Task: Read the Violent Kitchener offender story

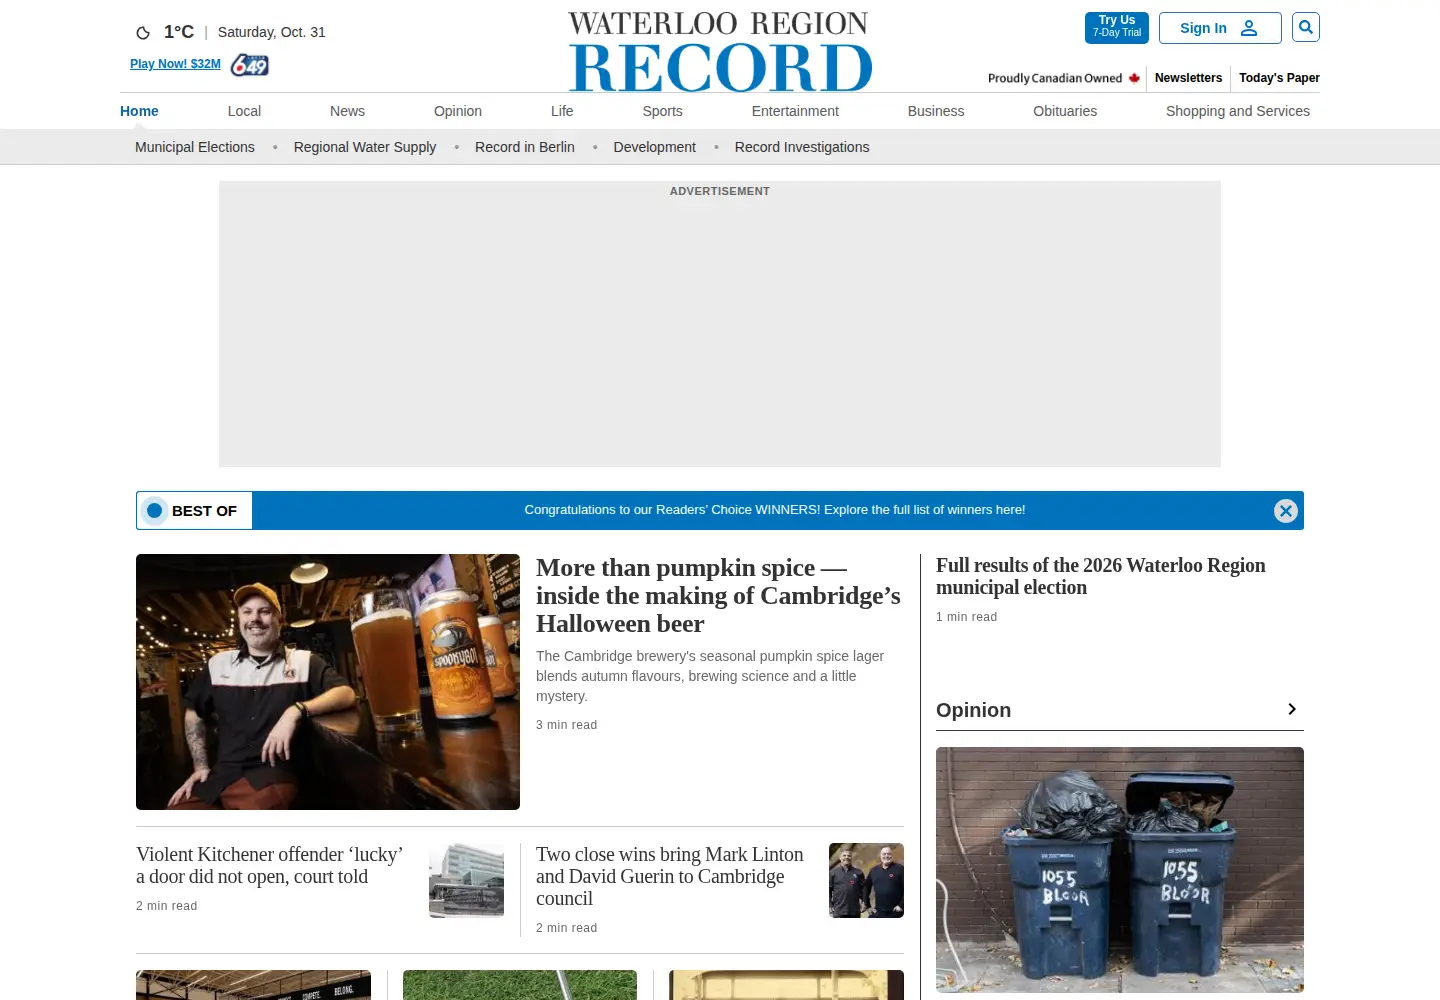Action: pos(270,865)
